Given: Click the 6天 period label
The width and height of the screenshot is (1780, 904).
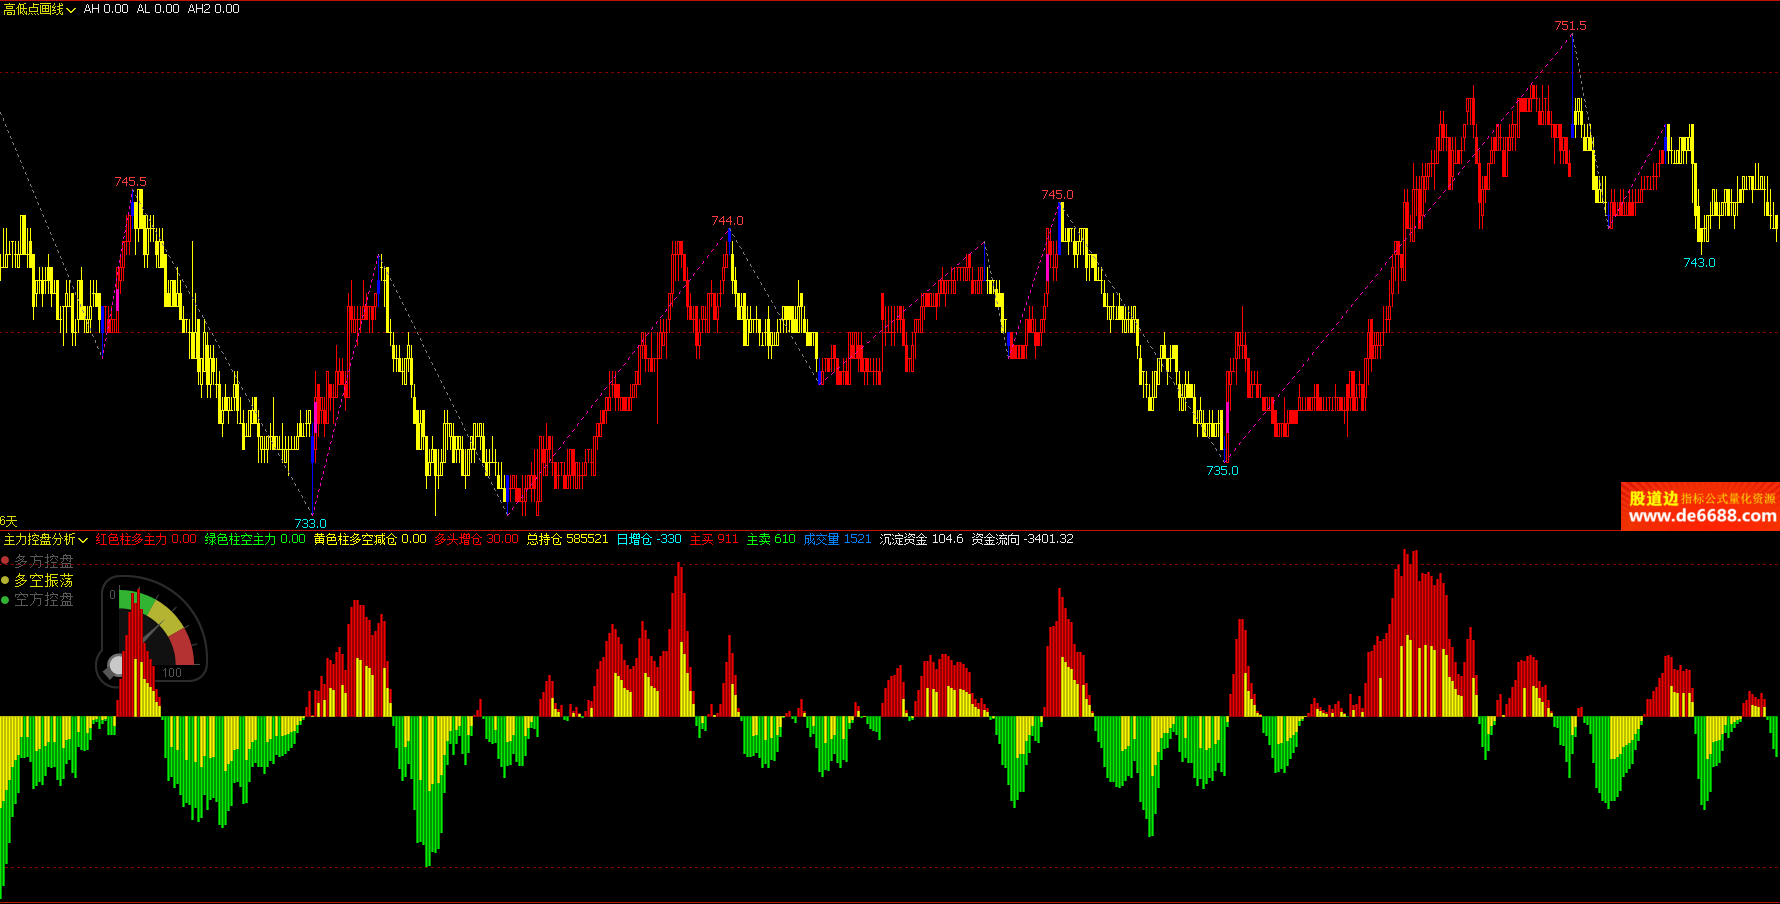Looking at the screenshot, I should point(9,521).
